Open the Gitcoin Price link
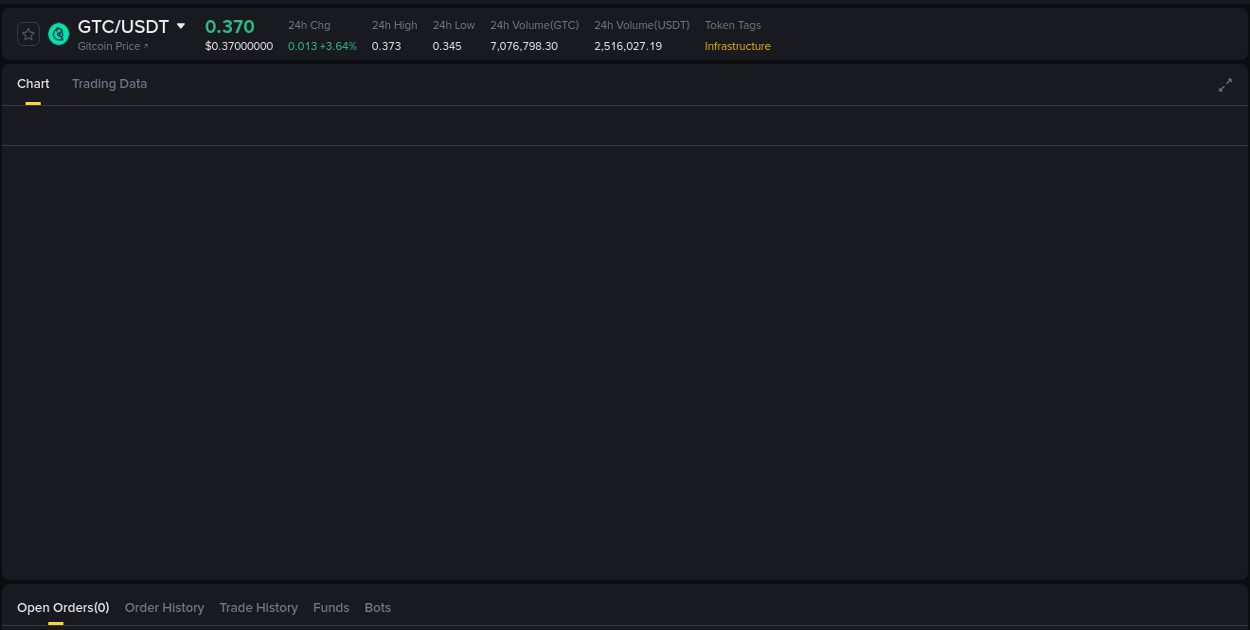 pyautogui.click(x=109, y=45)
